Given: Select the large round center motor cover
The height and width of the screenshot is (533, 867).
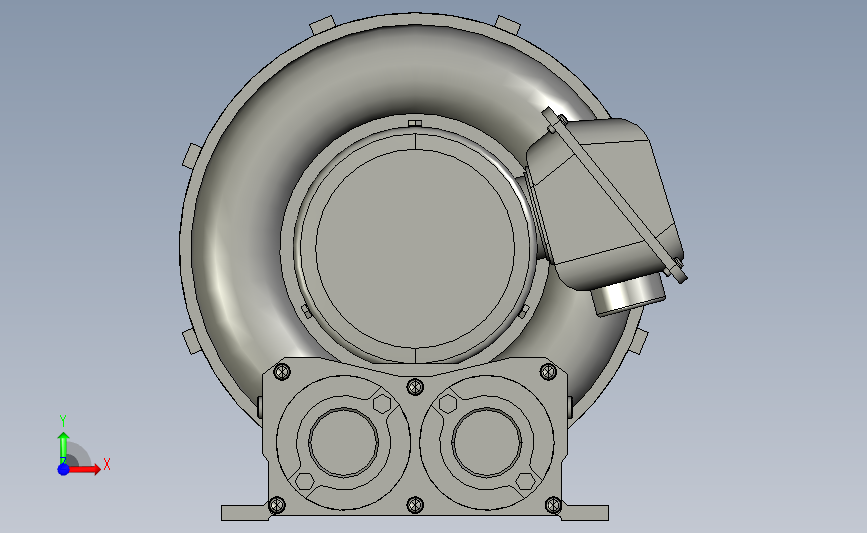Looking at the screenshot, I should coord(415,248).
